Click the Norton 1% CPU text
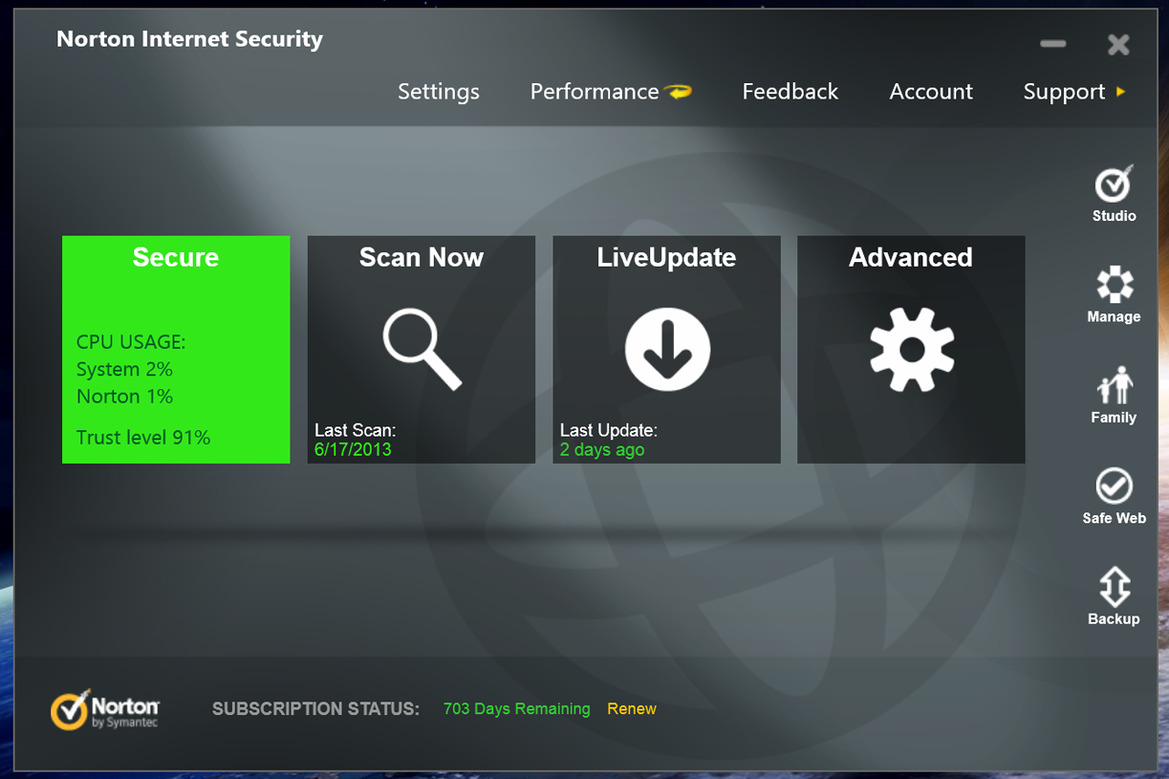1169x779 pixels. (125, 396)
